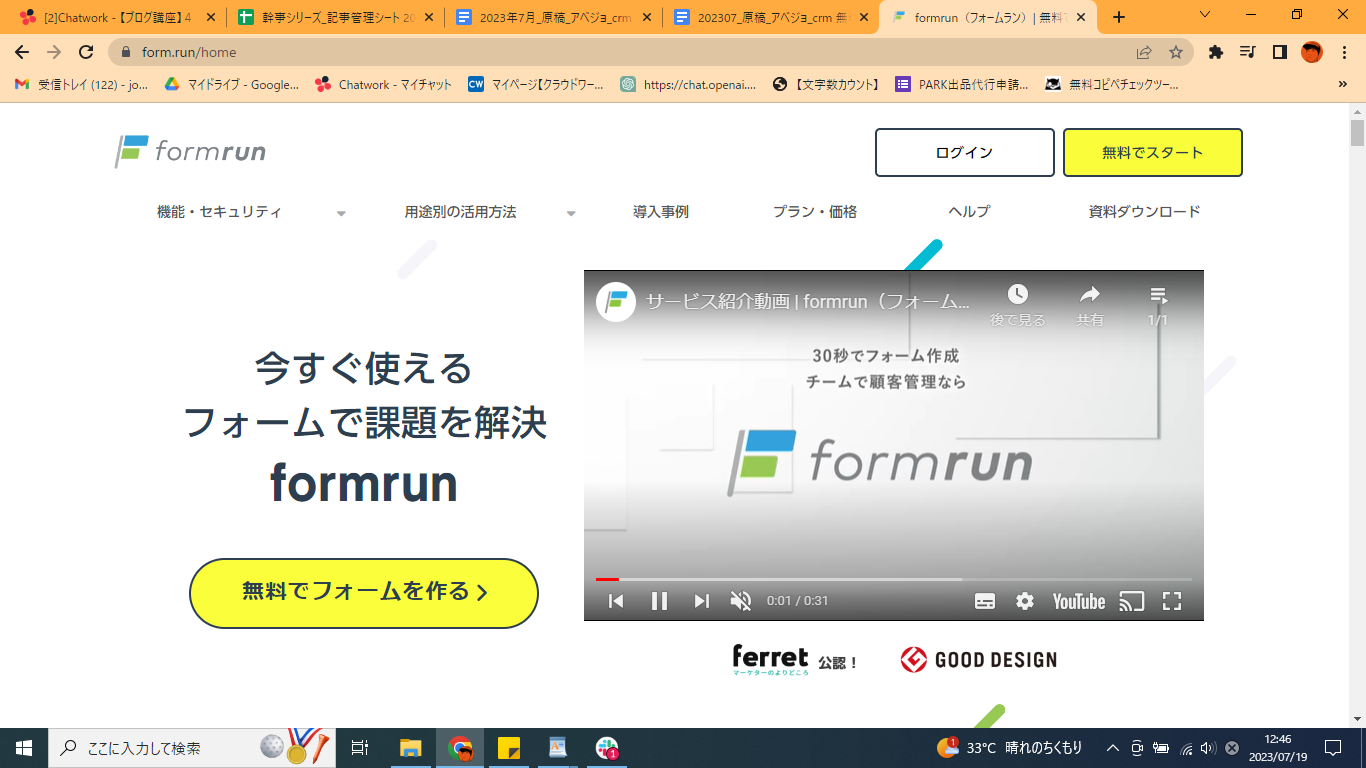The width and height of the screenshot is (1366, 768).
Task: Skip to next video
Action: [701, 601]
